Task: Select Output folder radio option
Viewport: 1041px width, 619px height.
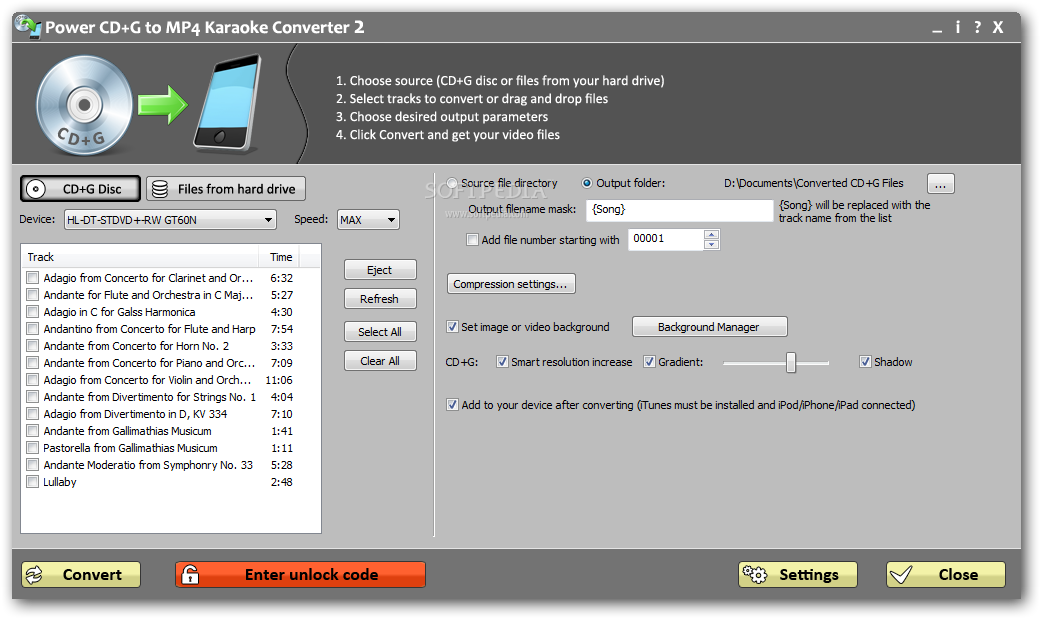Action: click(587, 183)
